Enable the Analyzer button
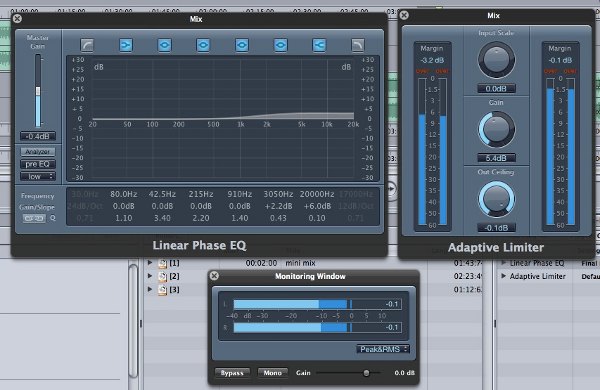The width and height of the screenshot is (600, 390). 38,152
